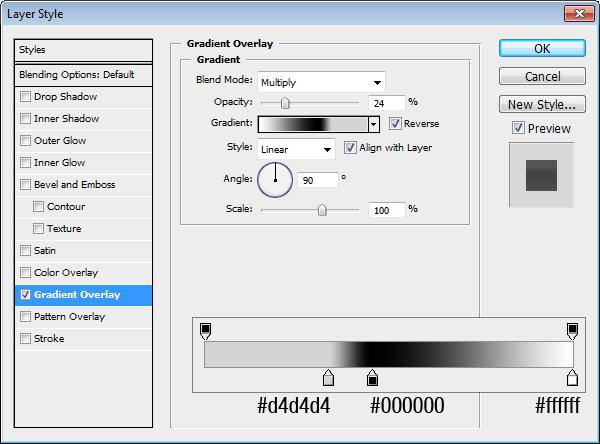Viewport: 600px width, 444px height.
Task: Enable the Color Overlay checkbox
Action: [25, 273]
